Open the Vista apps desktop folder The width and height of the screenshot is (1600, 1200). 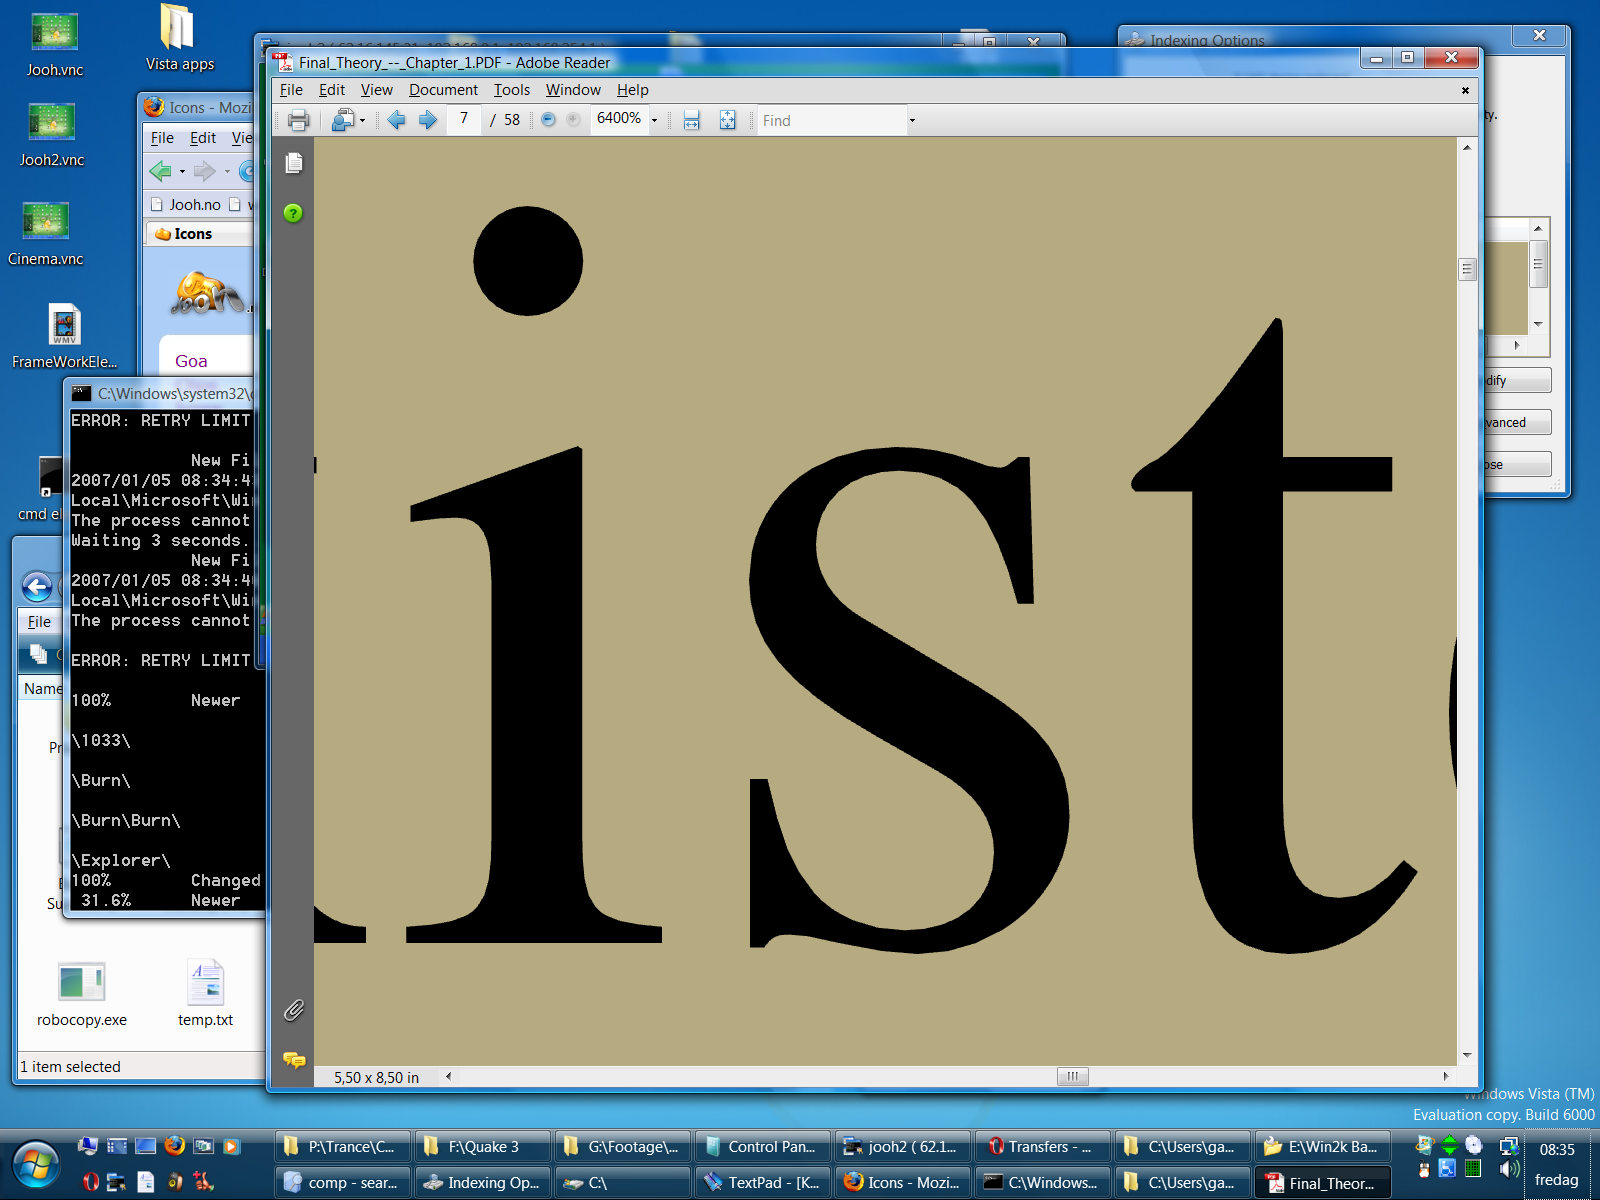tap(179, 38)
